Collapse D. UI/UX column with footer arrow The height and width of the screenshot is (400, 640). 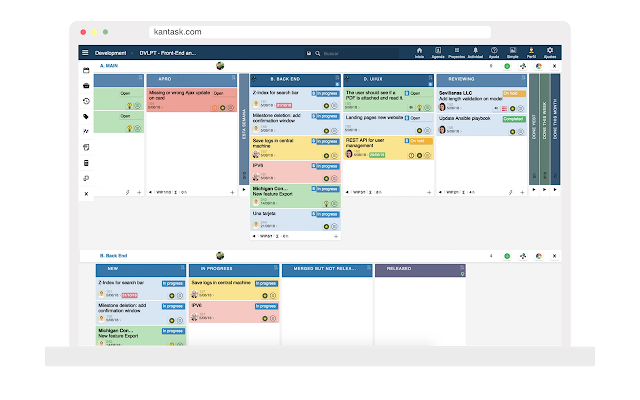347,192
